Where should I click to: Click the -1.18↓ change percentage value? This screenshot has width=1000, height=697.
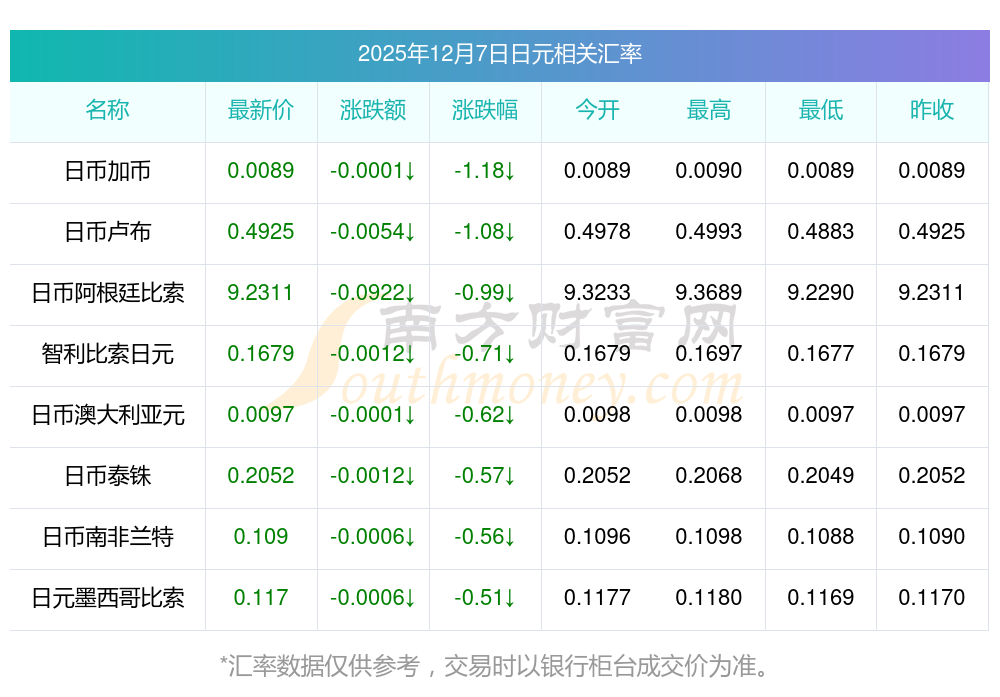click(485, 171)
